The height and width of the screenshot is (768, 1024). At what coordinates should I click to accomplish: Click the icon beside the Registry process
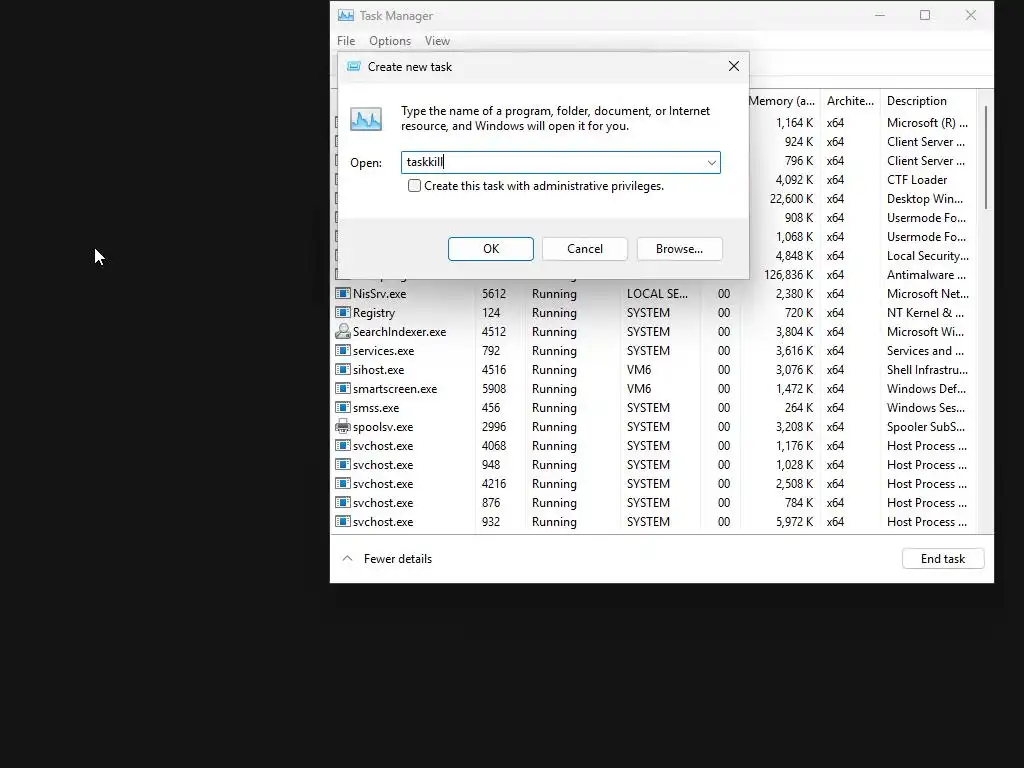343,313
